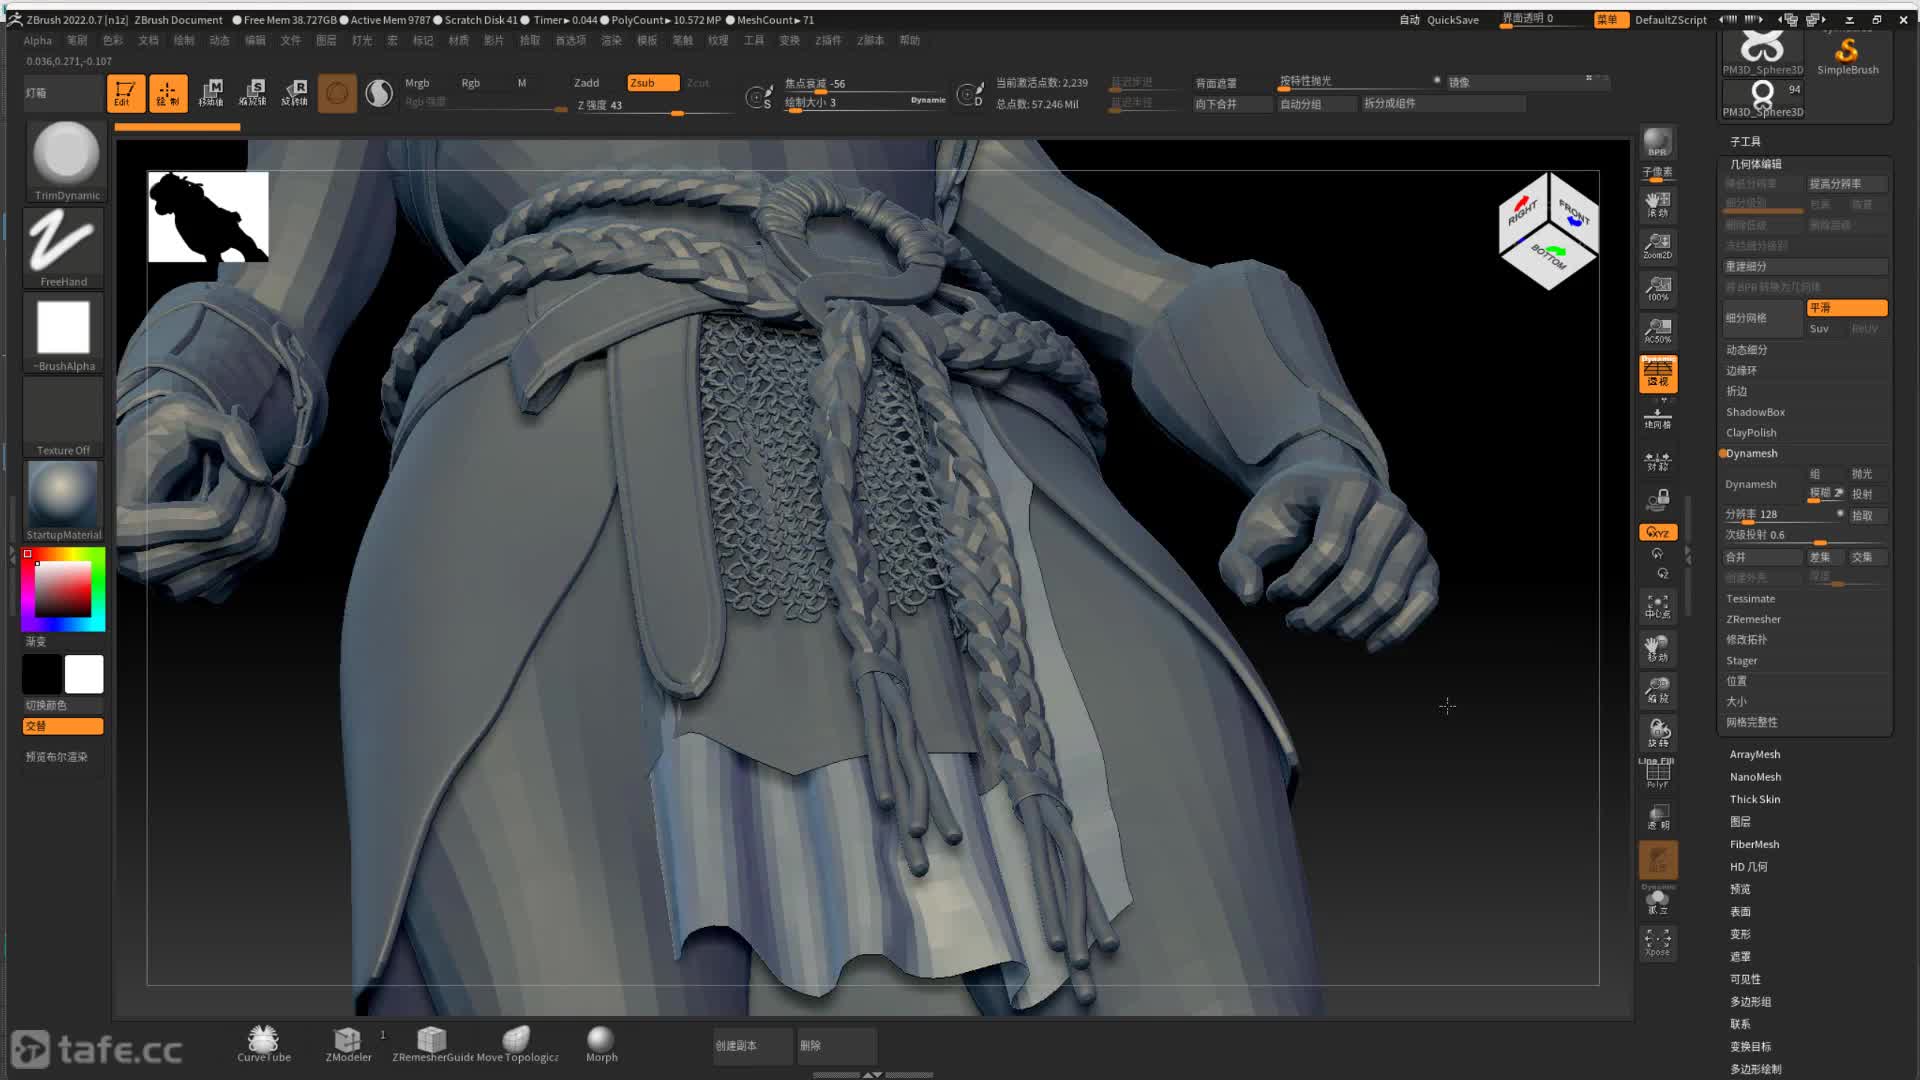Open the BrushAlpha selector

tap(64, 333)
